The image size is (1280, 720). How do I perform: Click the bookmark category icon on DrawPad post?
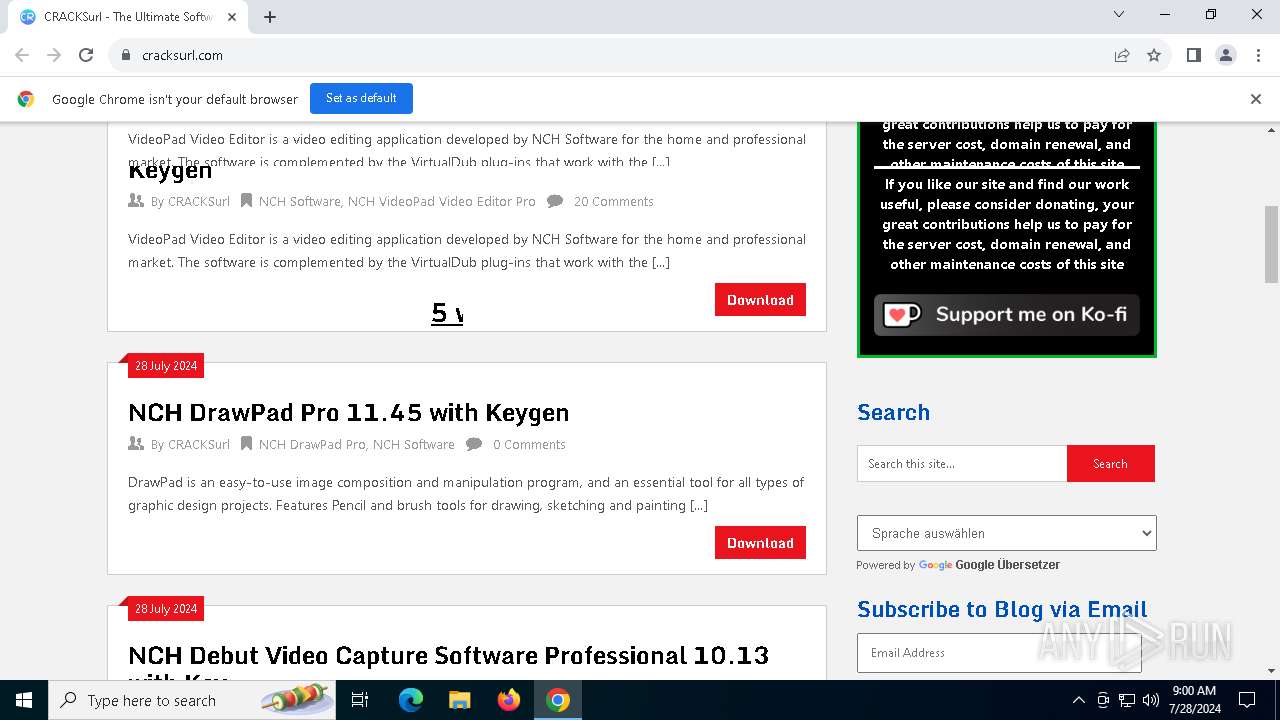click(246, 444)
